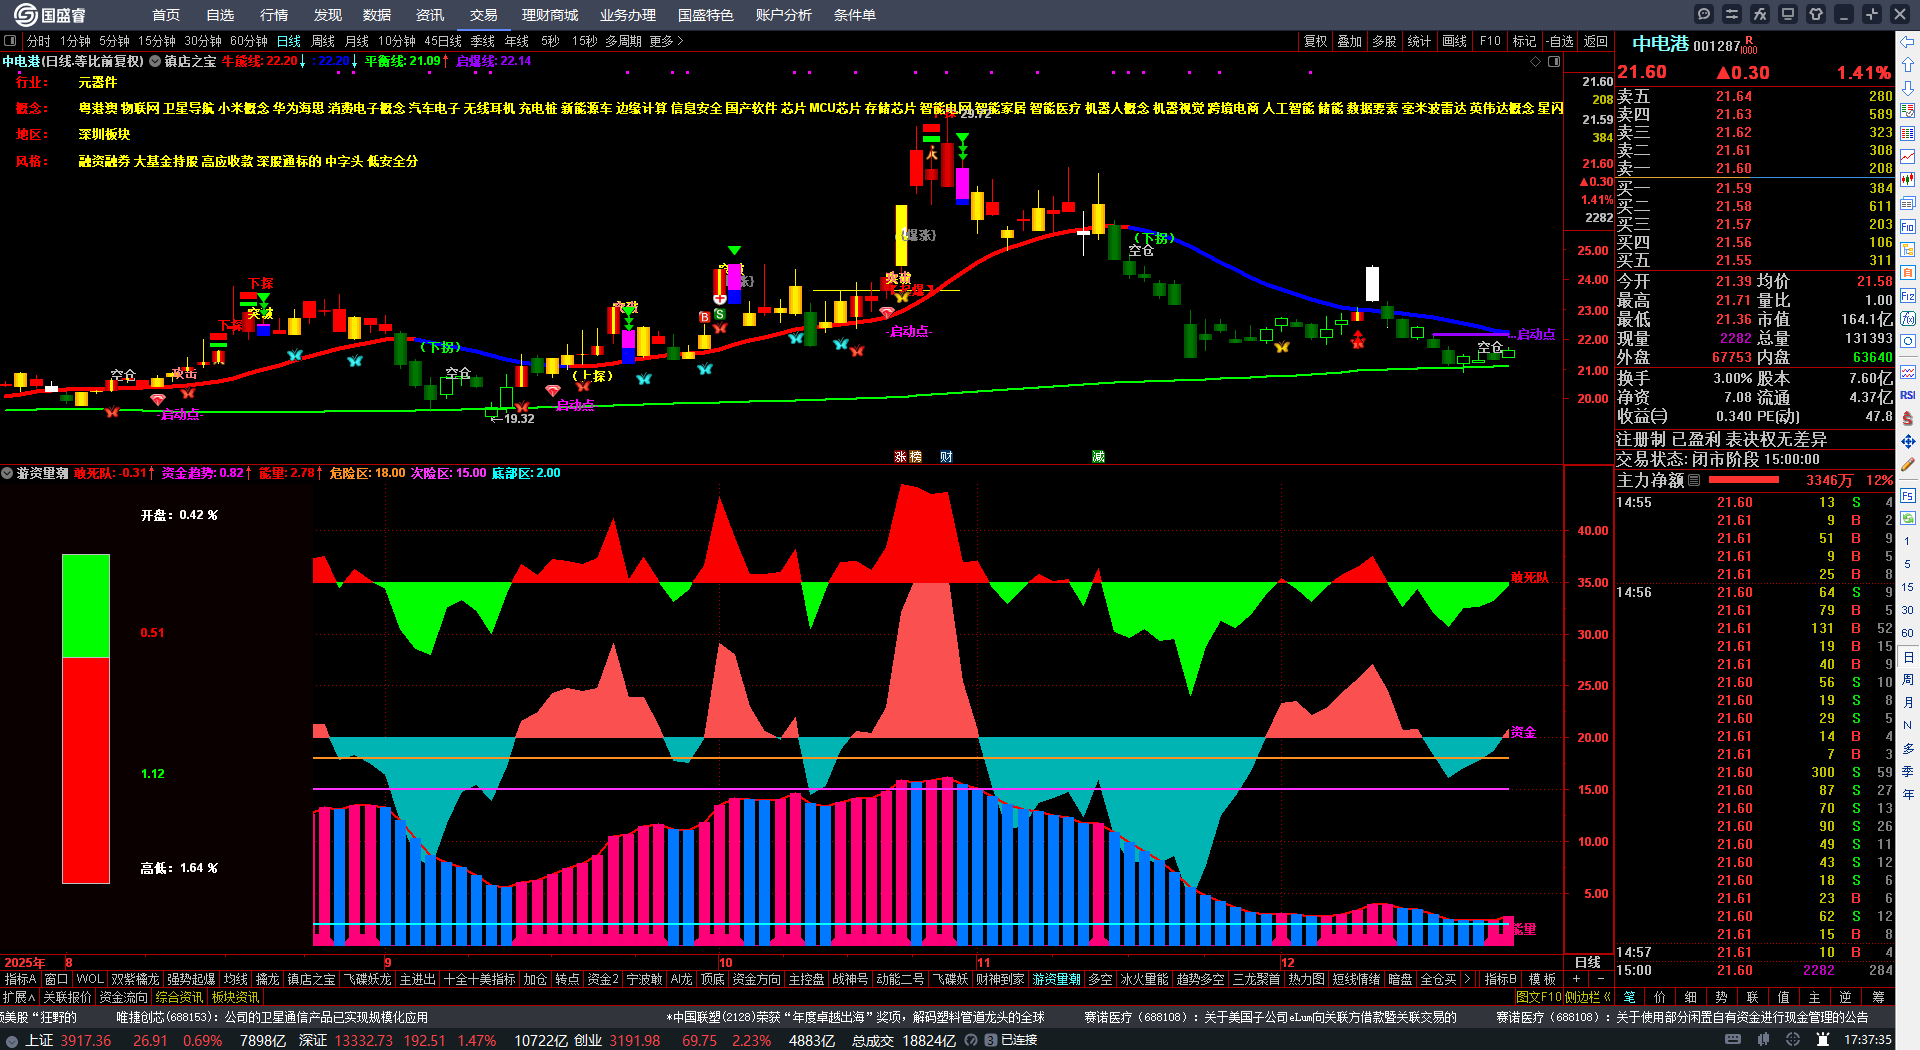Click the keyboard icon in status bar

[x=1733, y=1040]
